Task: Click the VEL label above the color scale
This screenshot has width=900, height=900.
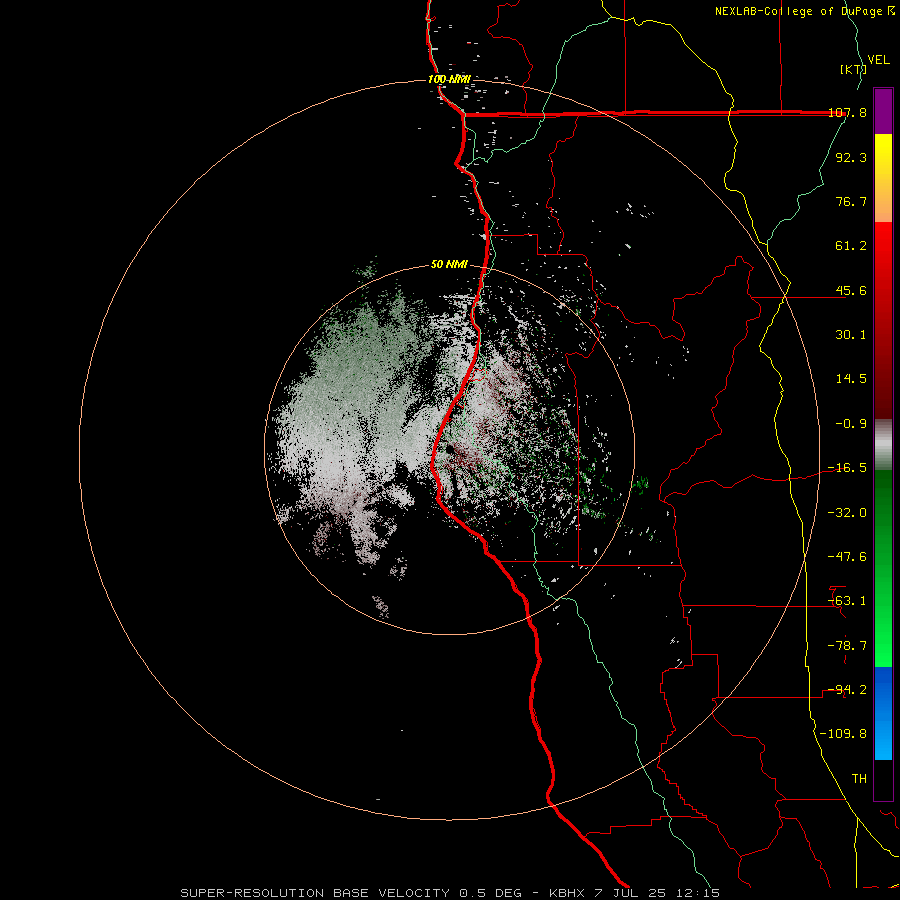Action: tap(878, 59)
